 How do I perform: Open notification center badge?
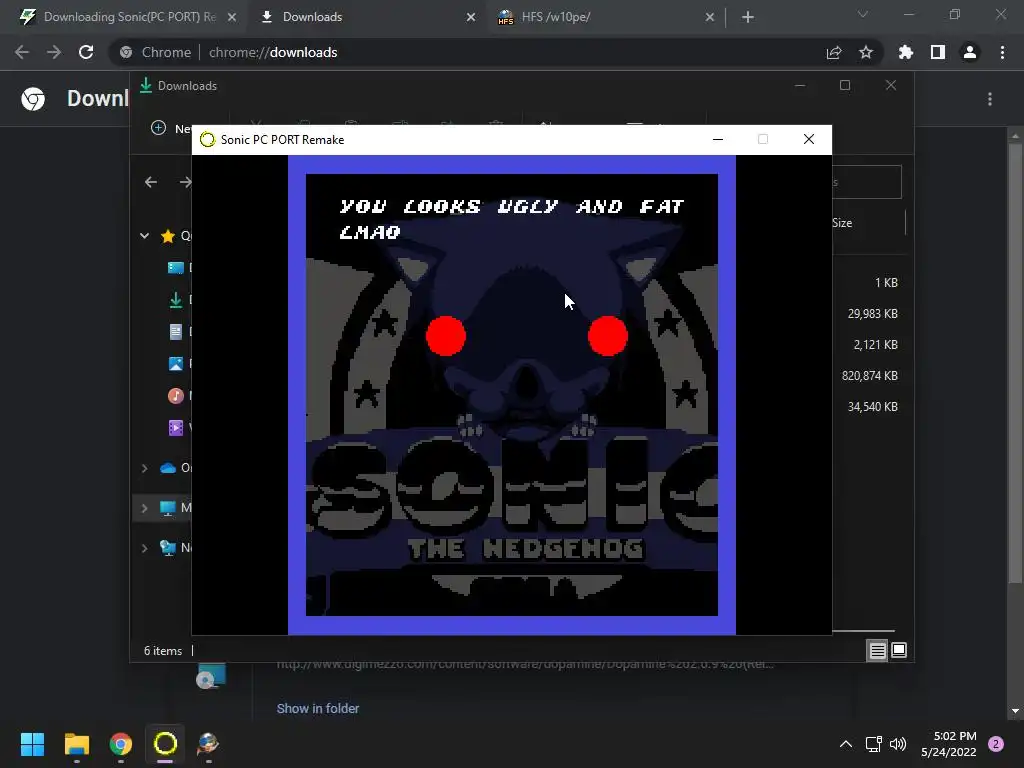click(996, 744)
